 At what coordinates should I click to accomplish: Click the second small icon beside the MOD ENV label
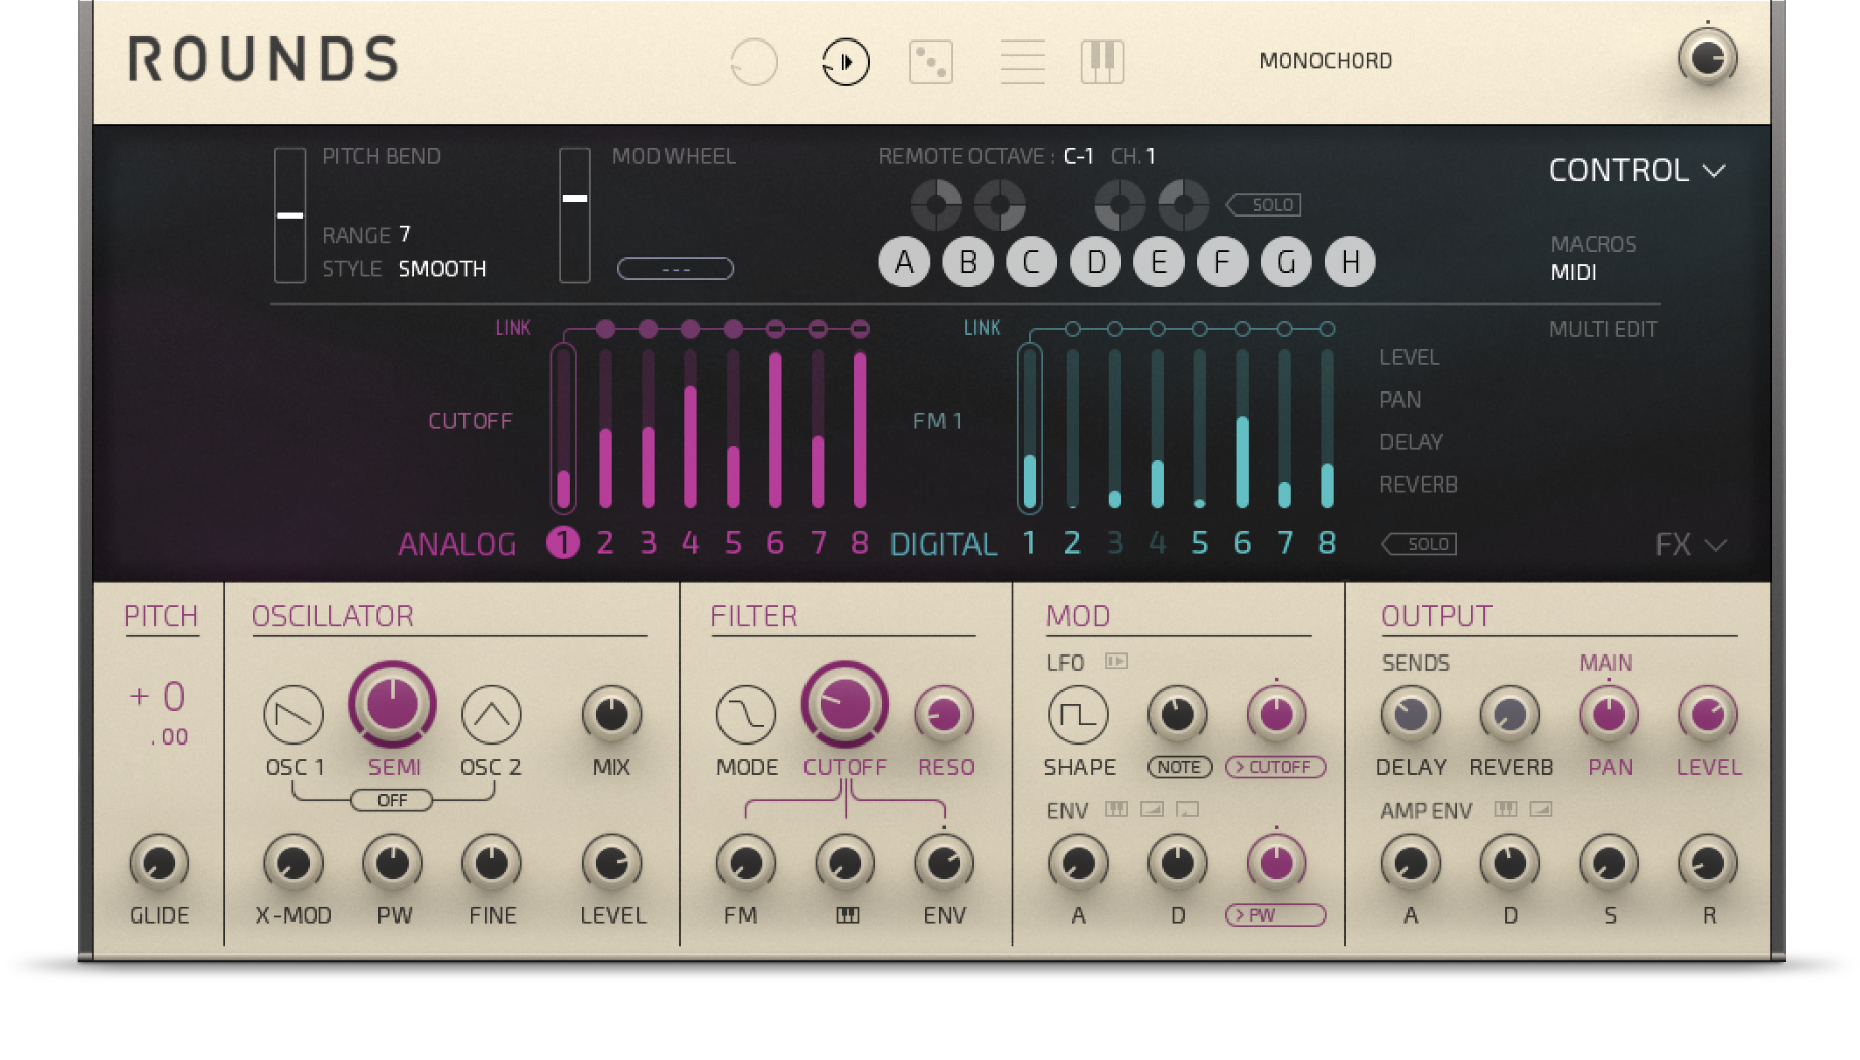tap(1152, 809)
